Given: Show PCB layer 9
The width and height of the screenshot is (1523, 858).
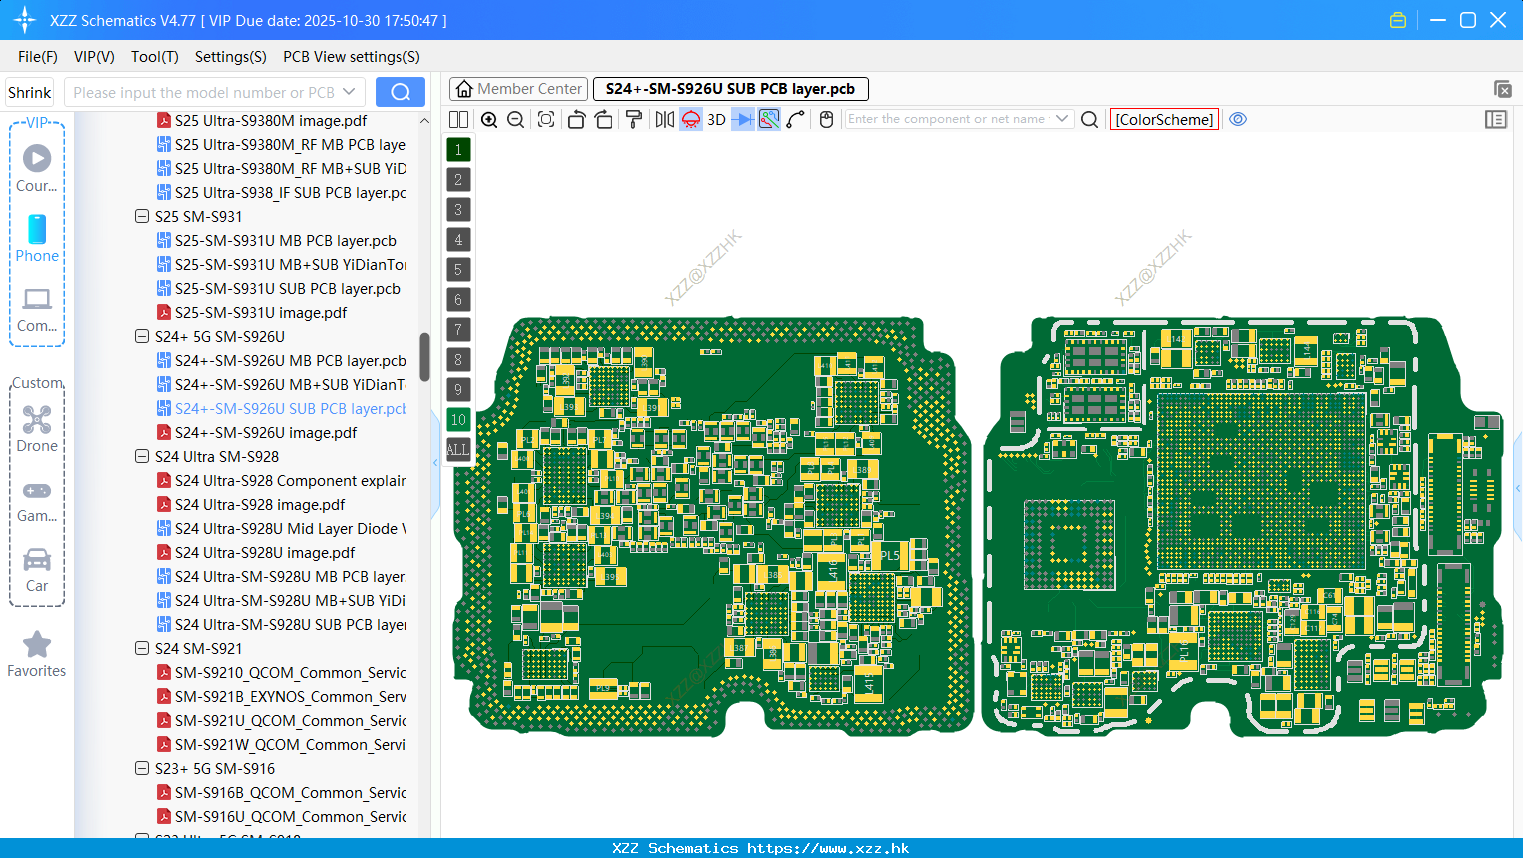Looking at the screenshot, I should 458,389.
